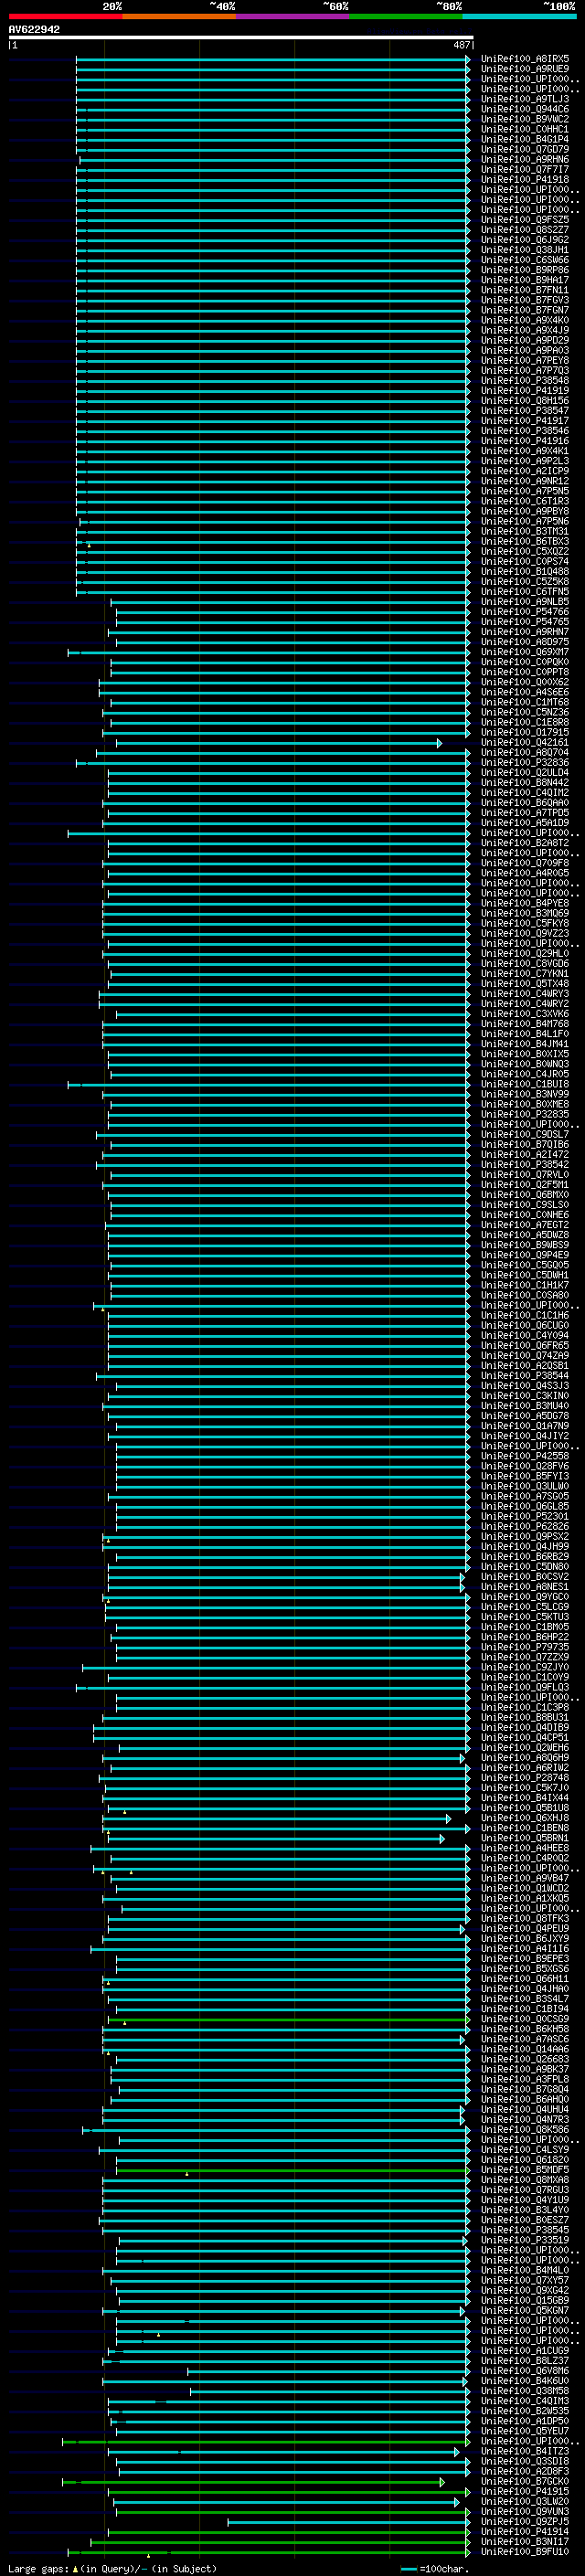The height and width of the screenshot is (2576, 585).
Task: Open hit UniRef100_A8IRX5
Action: [525, 59]
